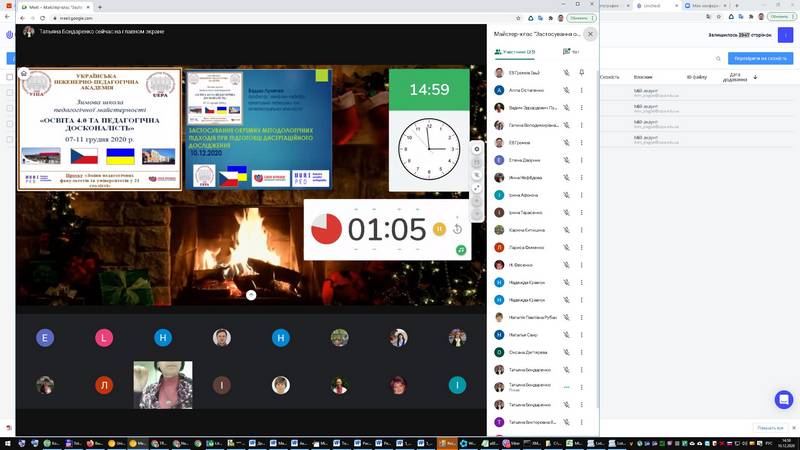Select the live video participant tile

[x=163, y=385]
